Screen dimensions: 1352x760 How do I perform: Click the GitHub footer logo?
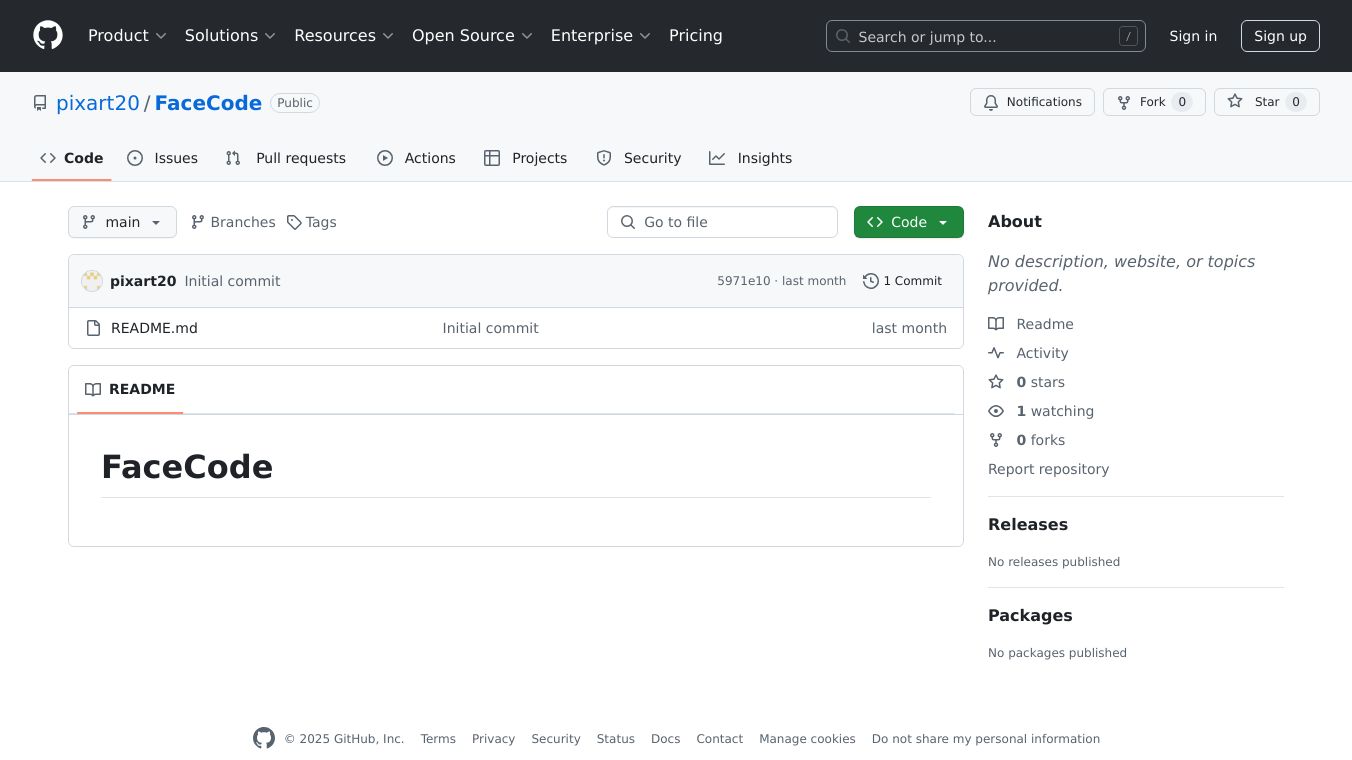click(x=264, y=739)
